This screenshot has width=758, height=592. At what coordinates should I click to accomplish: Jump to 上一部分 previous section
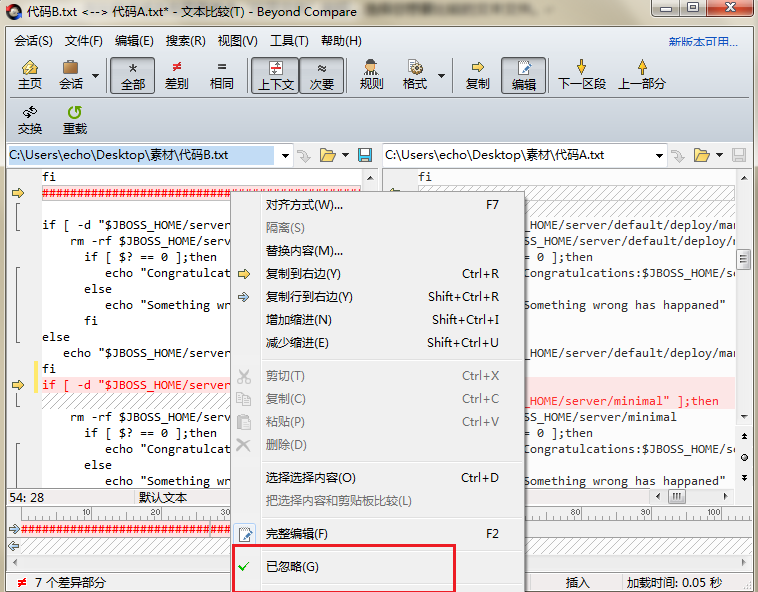click(641, 75)
